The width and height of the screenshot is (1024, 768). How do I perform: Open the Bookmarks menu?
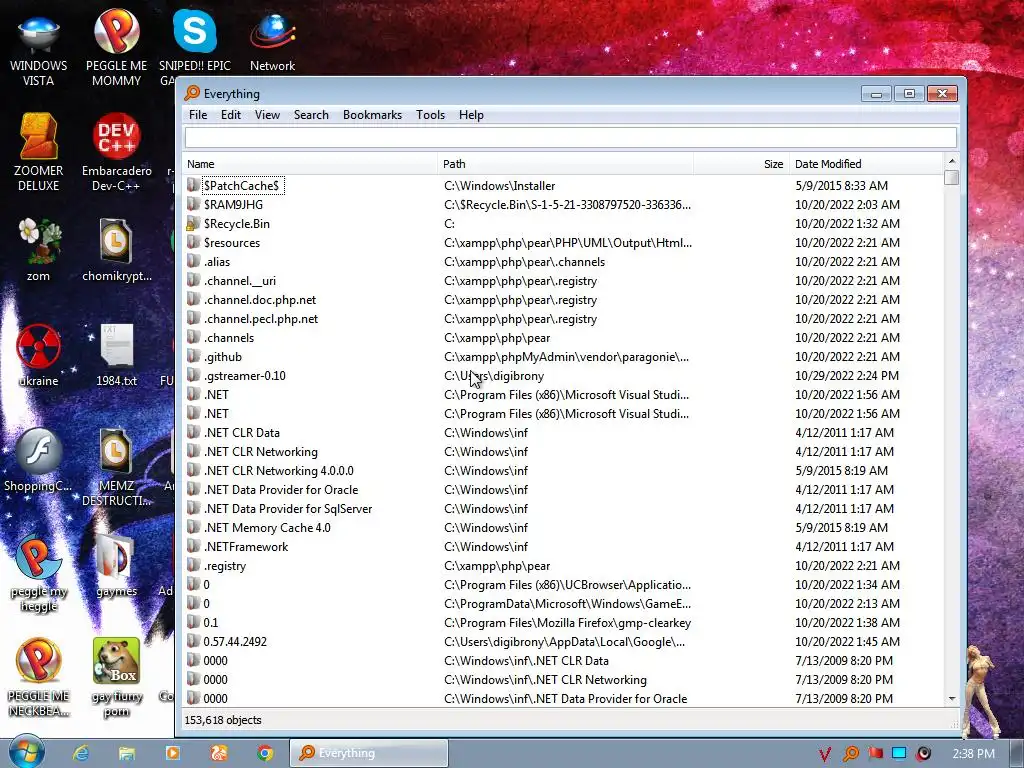point(372,115)
